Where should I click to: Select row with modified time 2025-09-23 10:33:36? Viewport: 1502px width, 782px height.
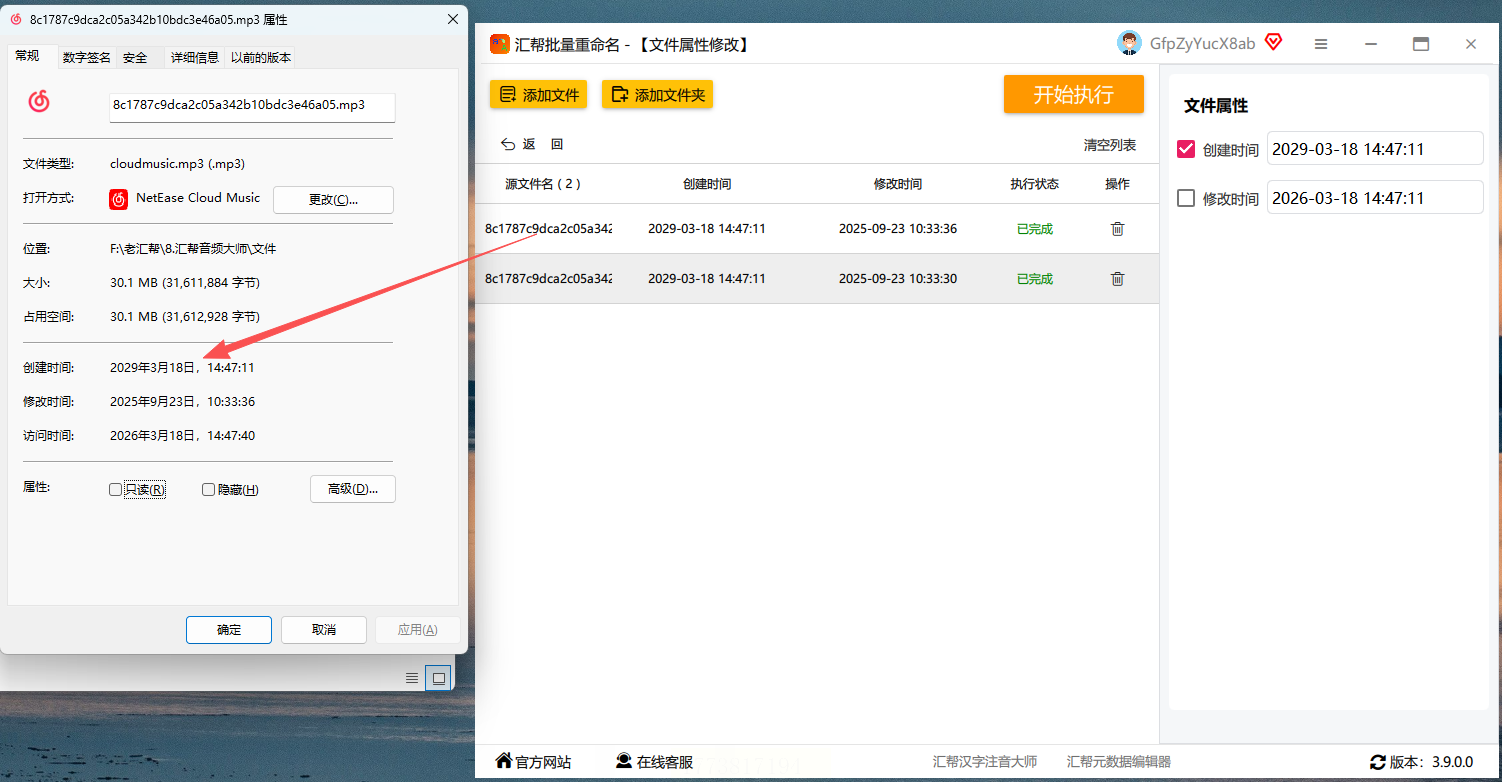tap(817, 229)
